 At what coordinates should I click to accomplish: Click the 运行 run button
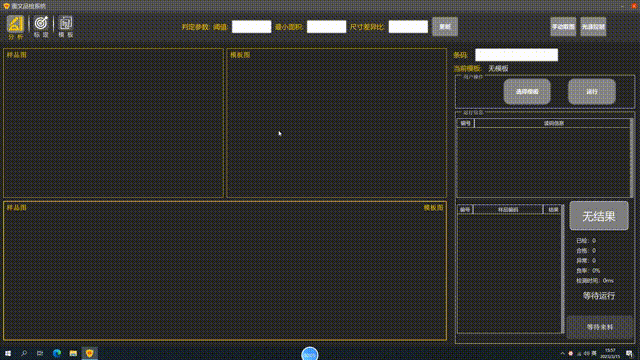592,92
